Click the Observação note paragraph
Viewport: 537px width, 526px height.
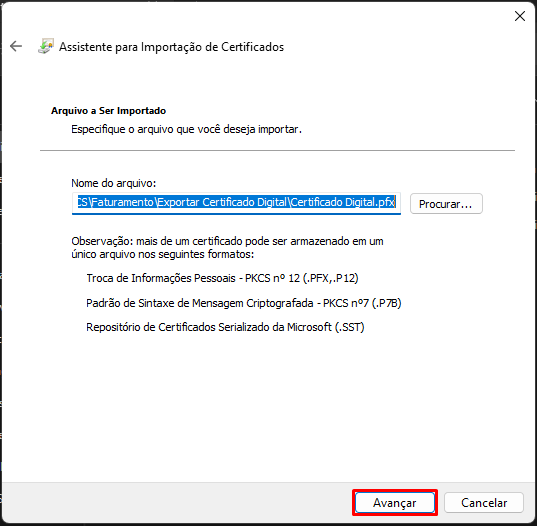(x=227, y=248)
